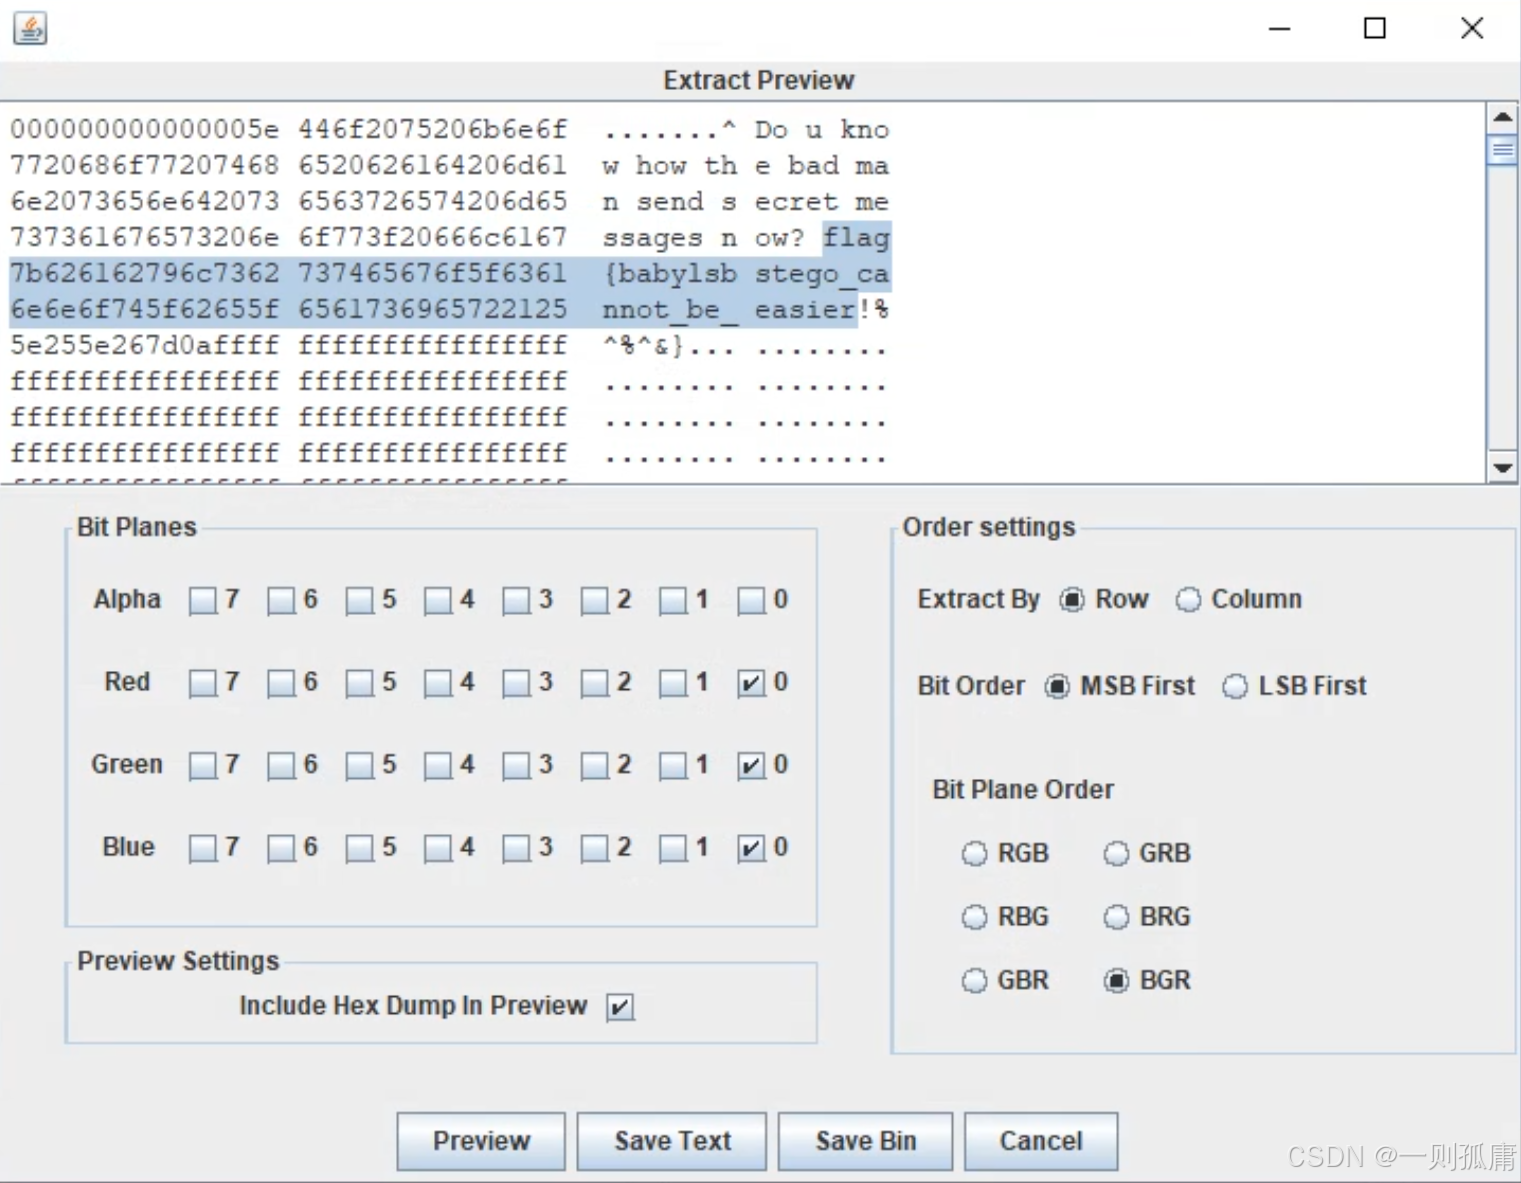Select Column extraction mode

(x=1188, y=600)
